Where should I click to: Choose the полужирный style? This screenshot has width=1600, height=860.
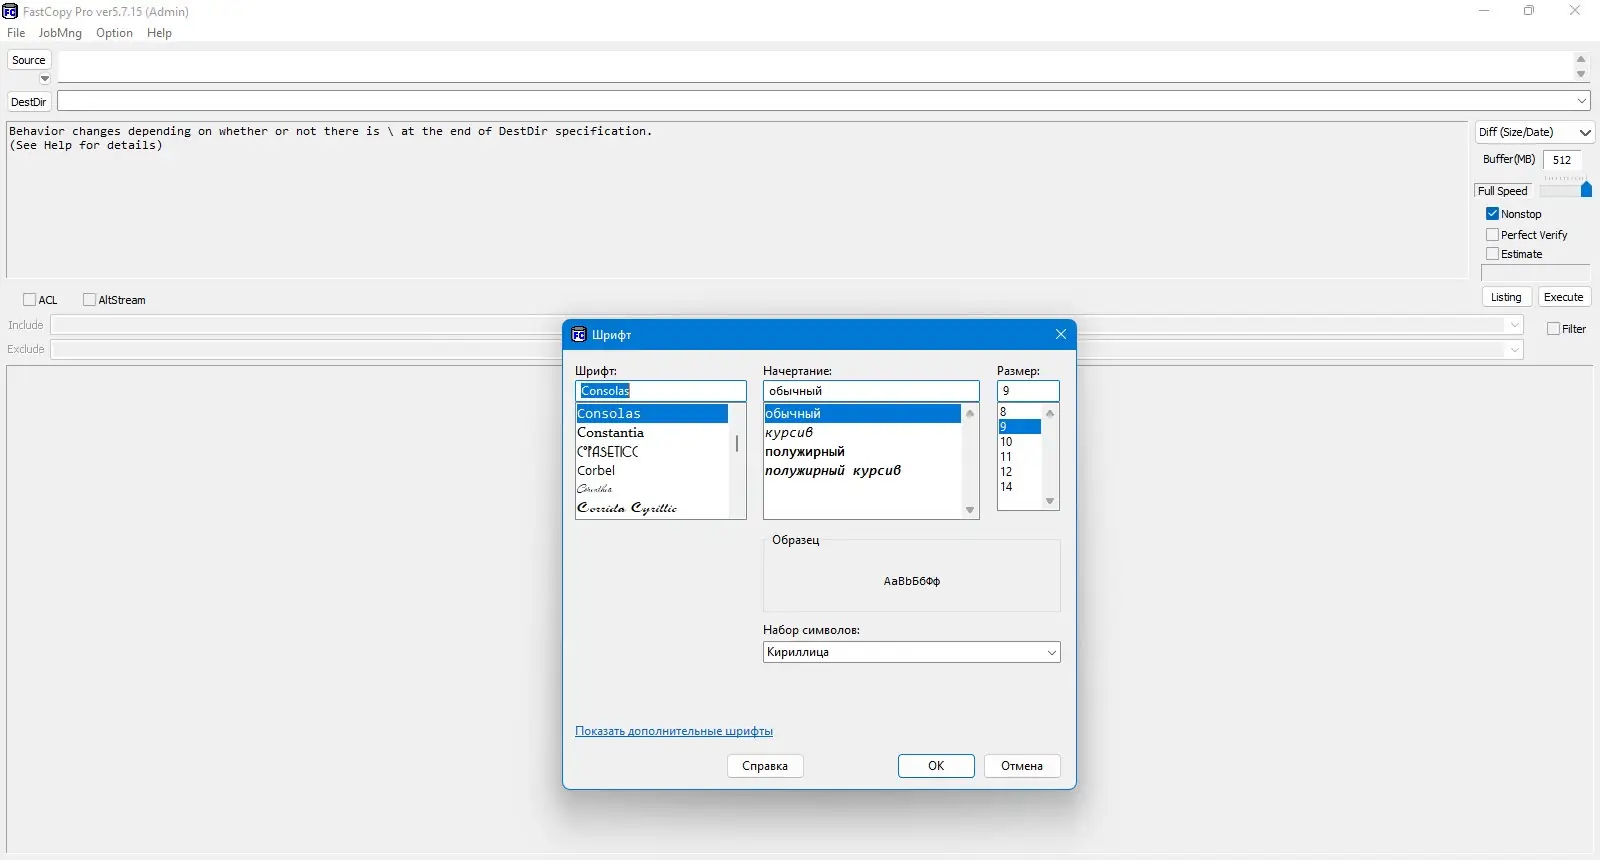pos(862,452)
